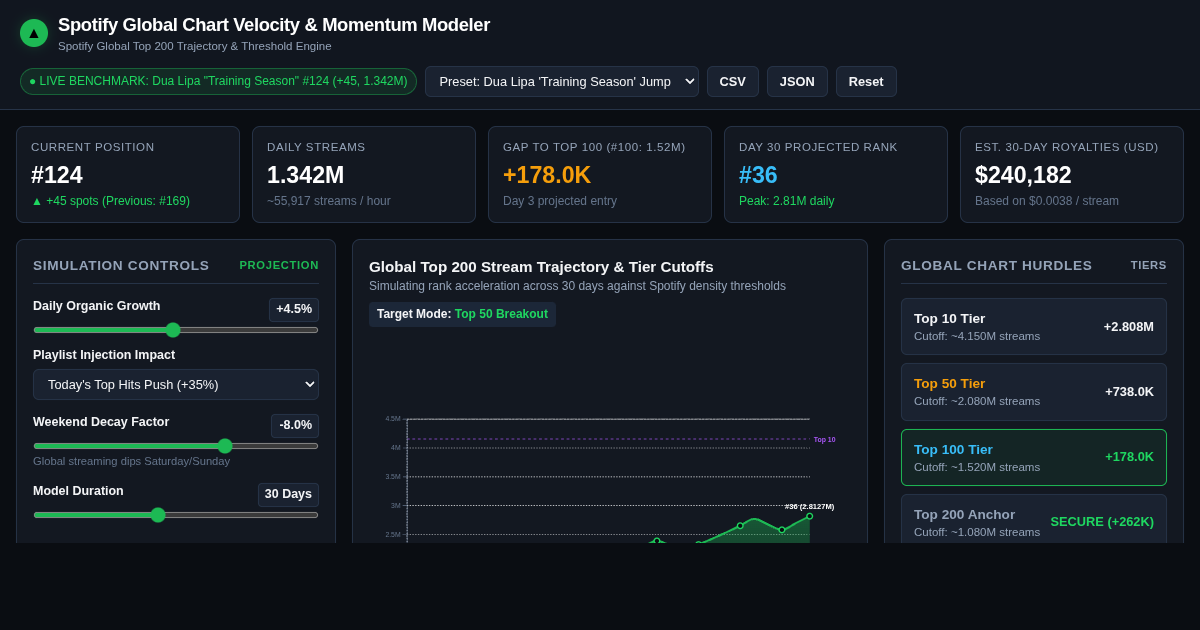Adjust the Weekend Decay Factor slider
The height and width of the screenshot is (630, 1200).
[x=176, y=446]
